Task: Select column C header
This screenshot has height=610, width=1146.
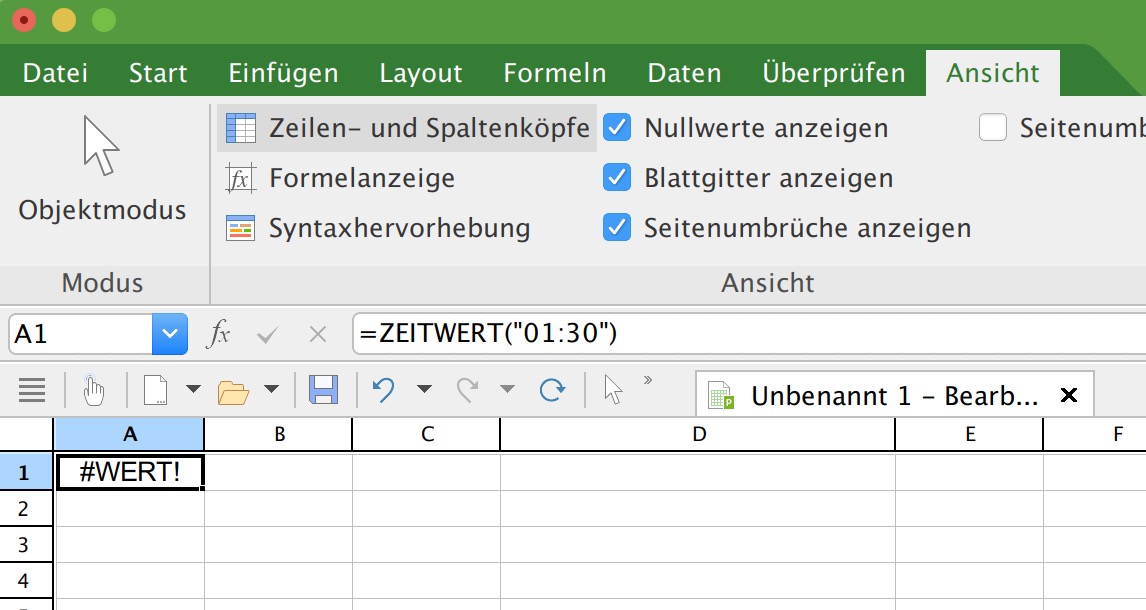Action: click(x=427, y=435)
